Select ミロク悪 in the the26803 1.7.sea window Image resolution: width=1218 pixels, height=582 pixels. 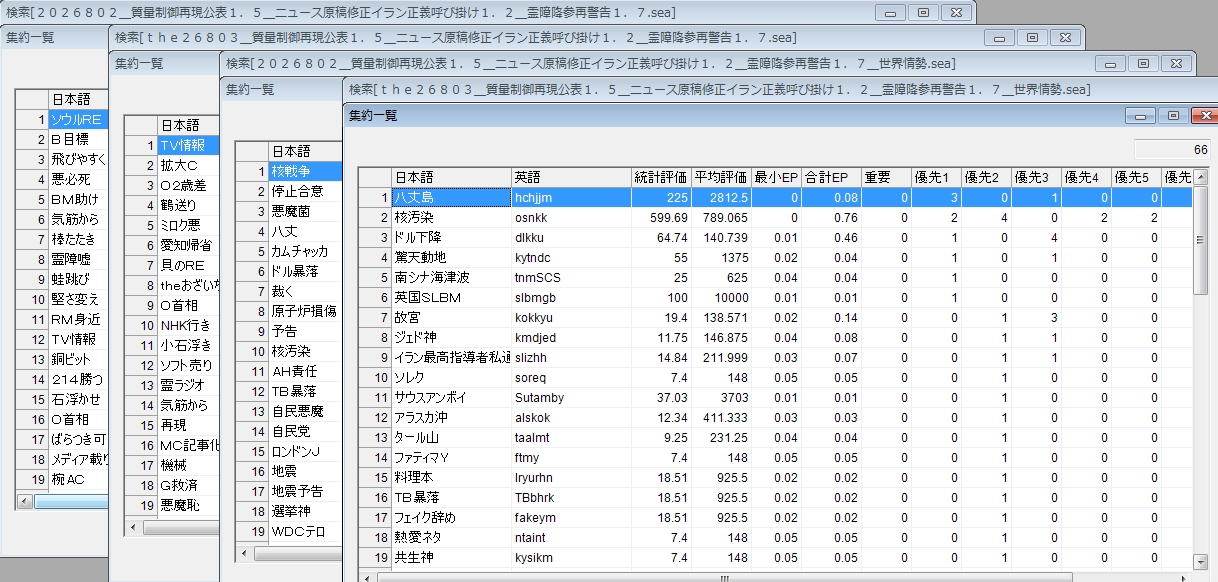pos(188,225)
